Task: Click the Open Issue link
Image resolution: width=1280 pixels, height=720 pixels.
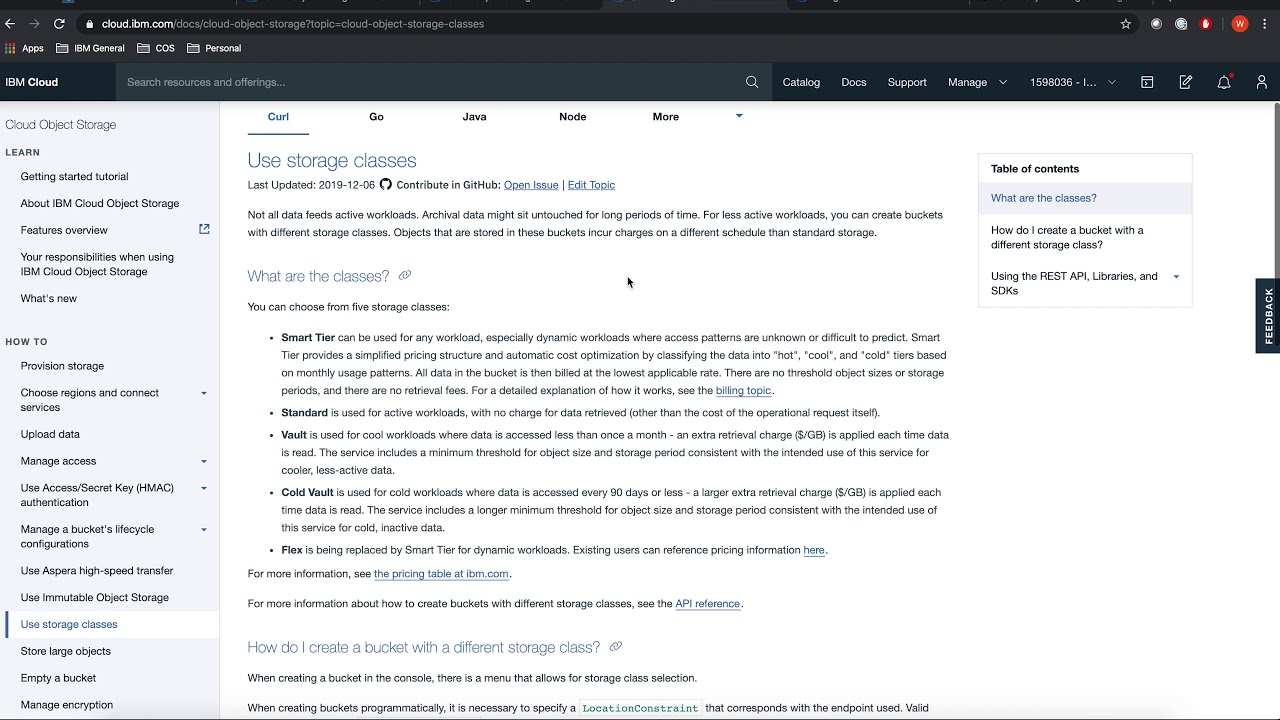Action: [531, 185]
